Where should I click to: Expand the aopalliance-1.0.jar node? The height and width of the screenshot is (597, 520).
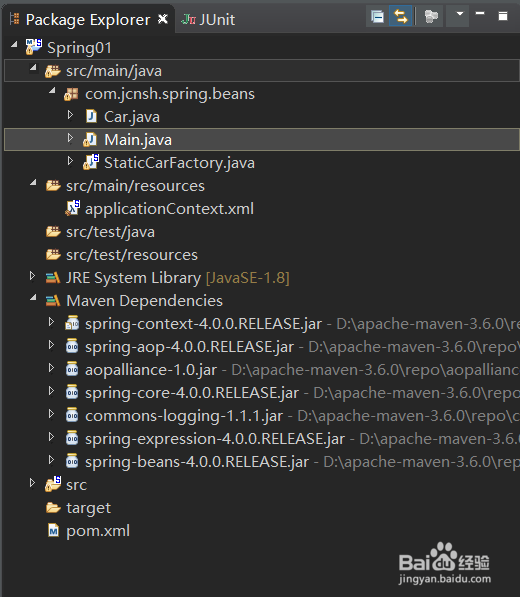pos(51,367)
